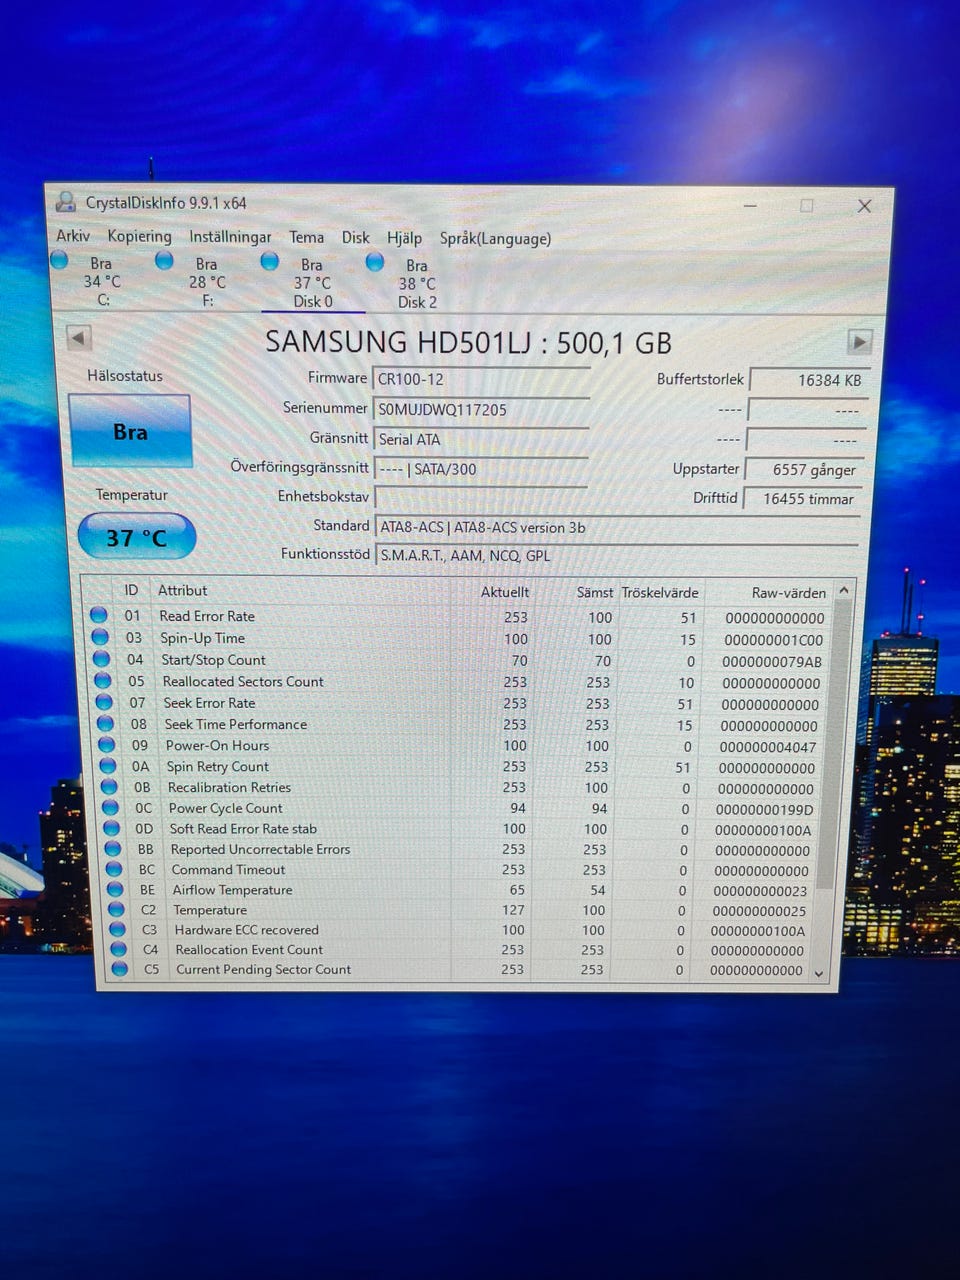Close the CrystalDiskInfo window
Image resolution: width=960 pixels, height=1280 pixels.
coord(865,206)
